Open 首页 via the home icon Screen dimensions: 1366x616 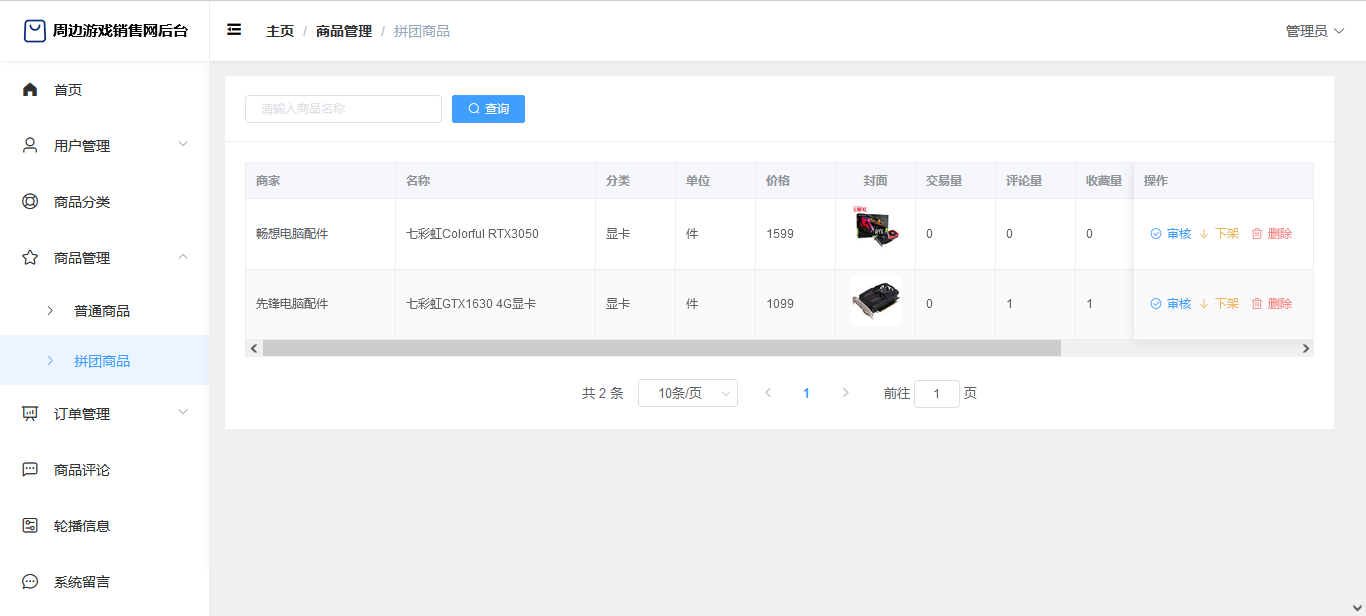[x=30, y=90]
